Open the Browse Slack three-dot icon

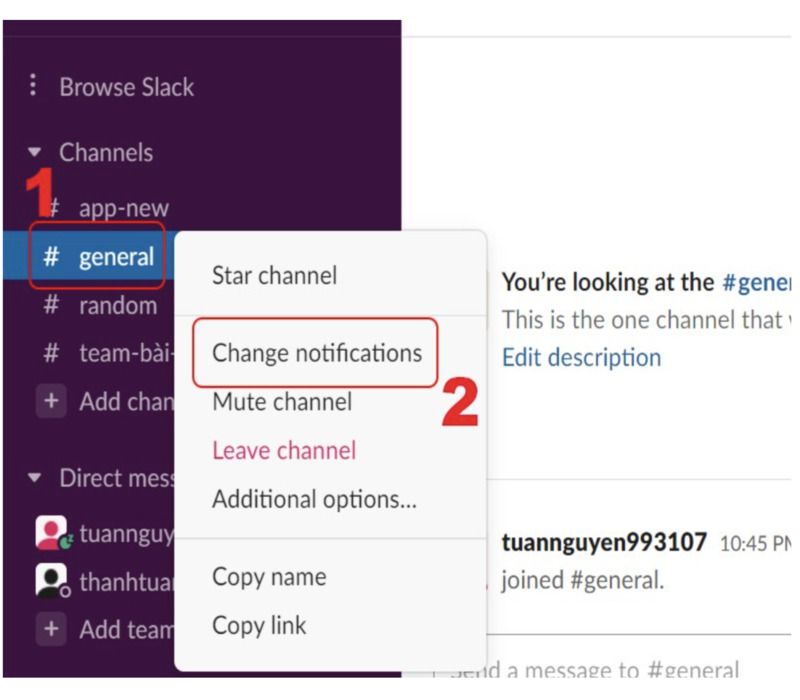[x=33, y=85]
